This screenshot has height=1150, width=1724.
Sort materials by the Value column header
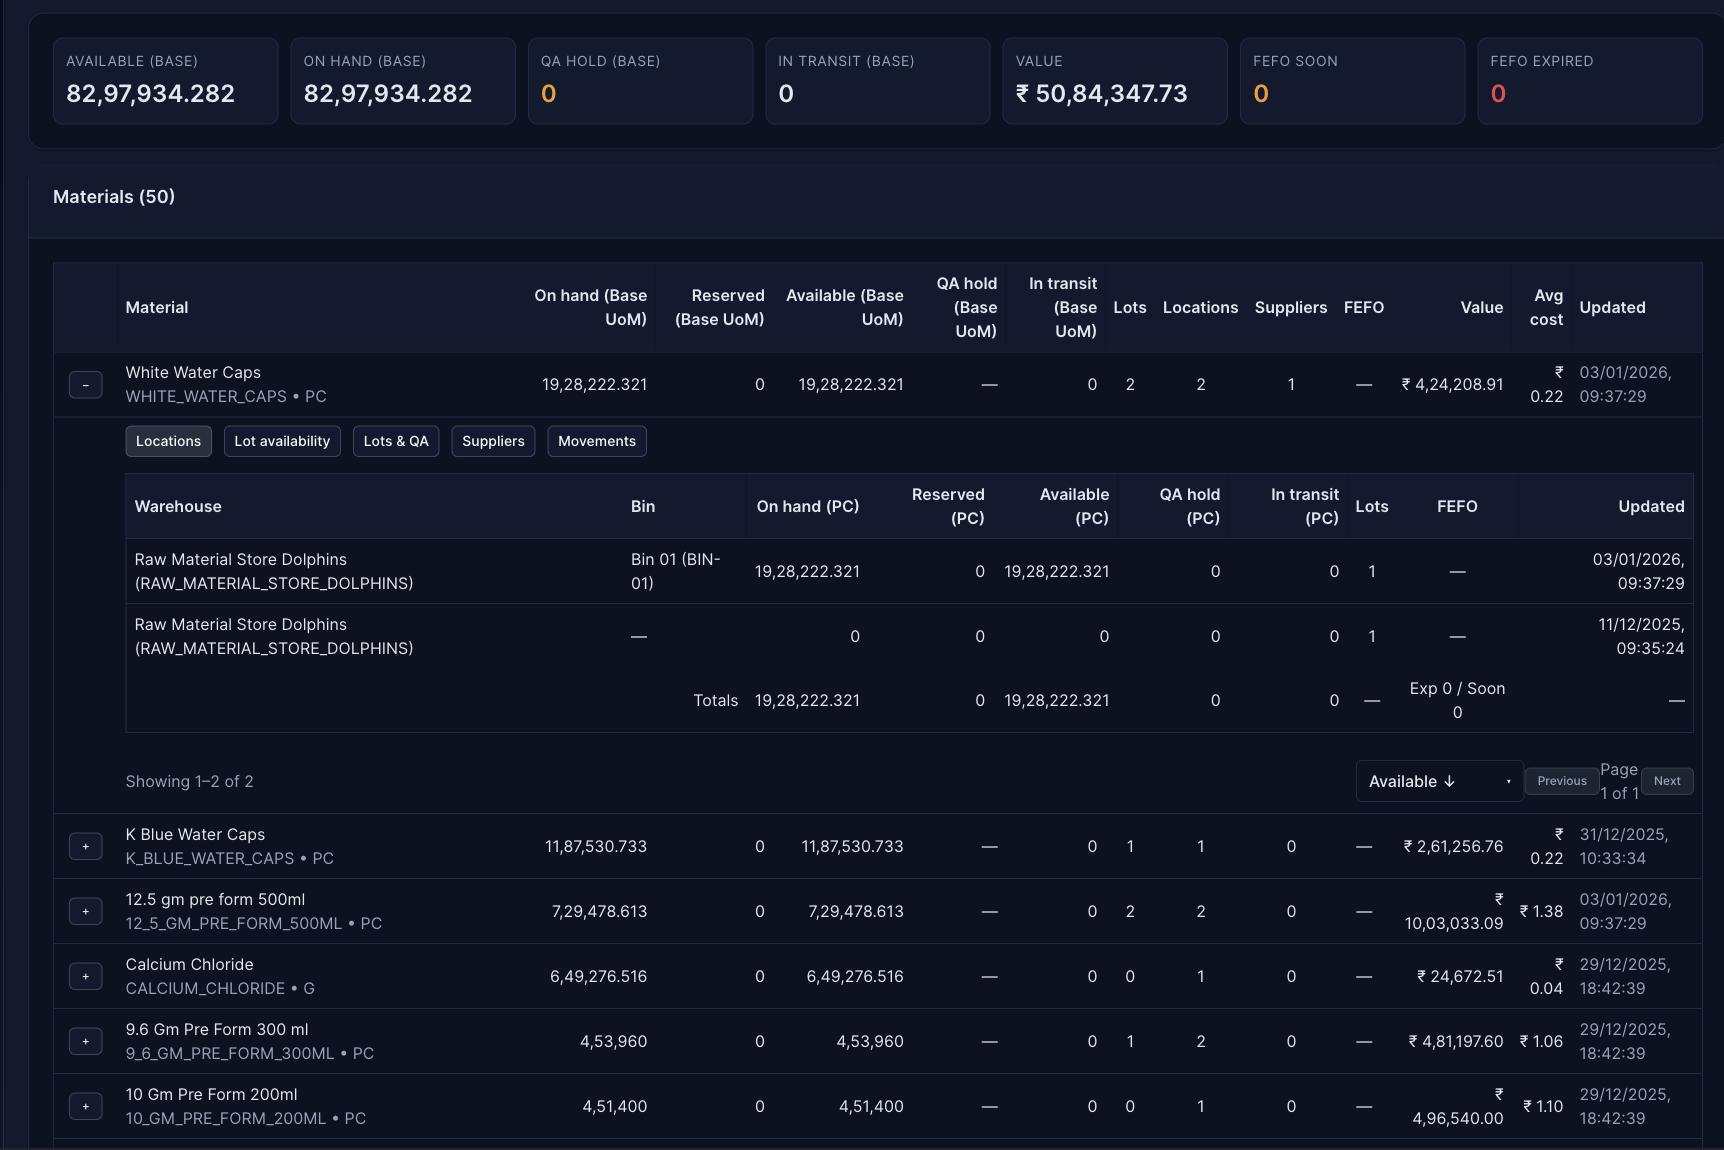point(1482,307)
